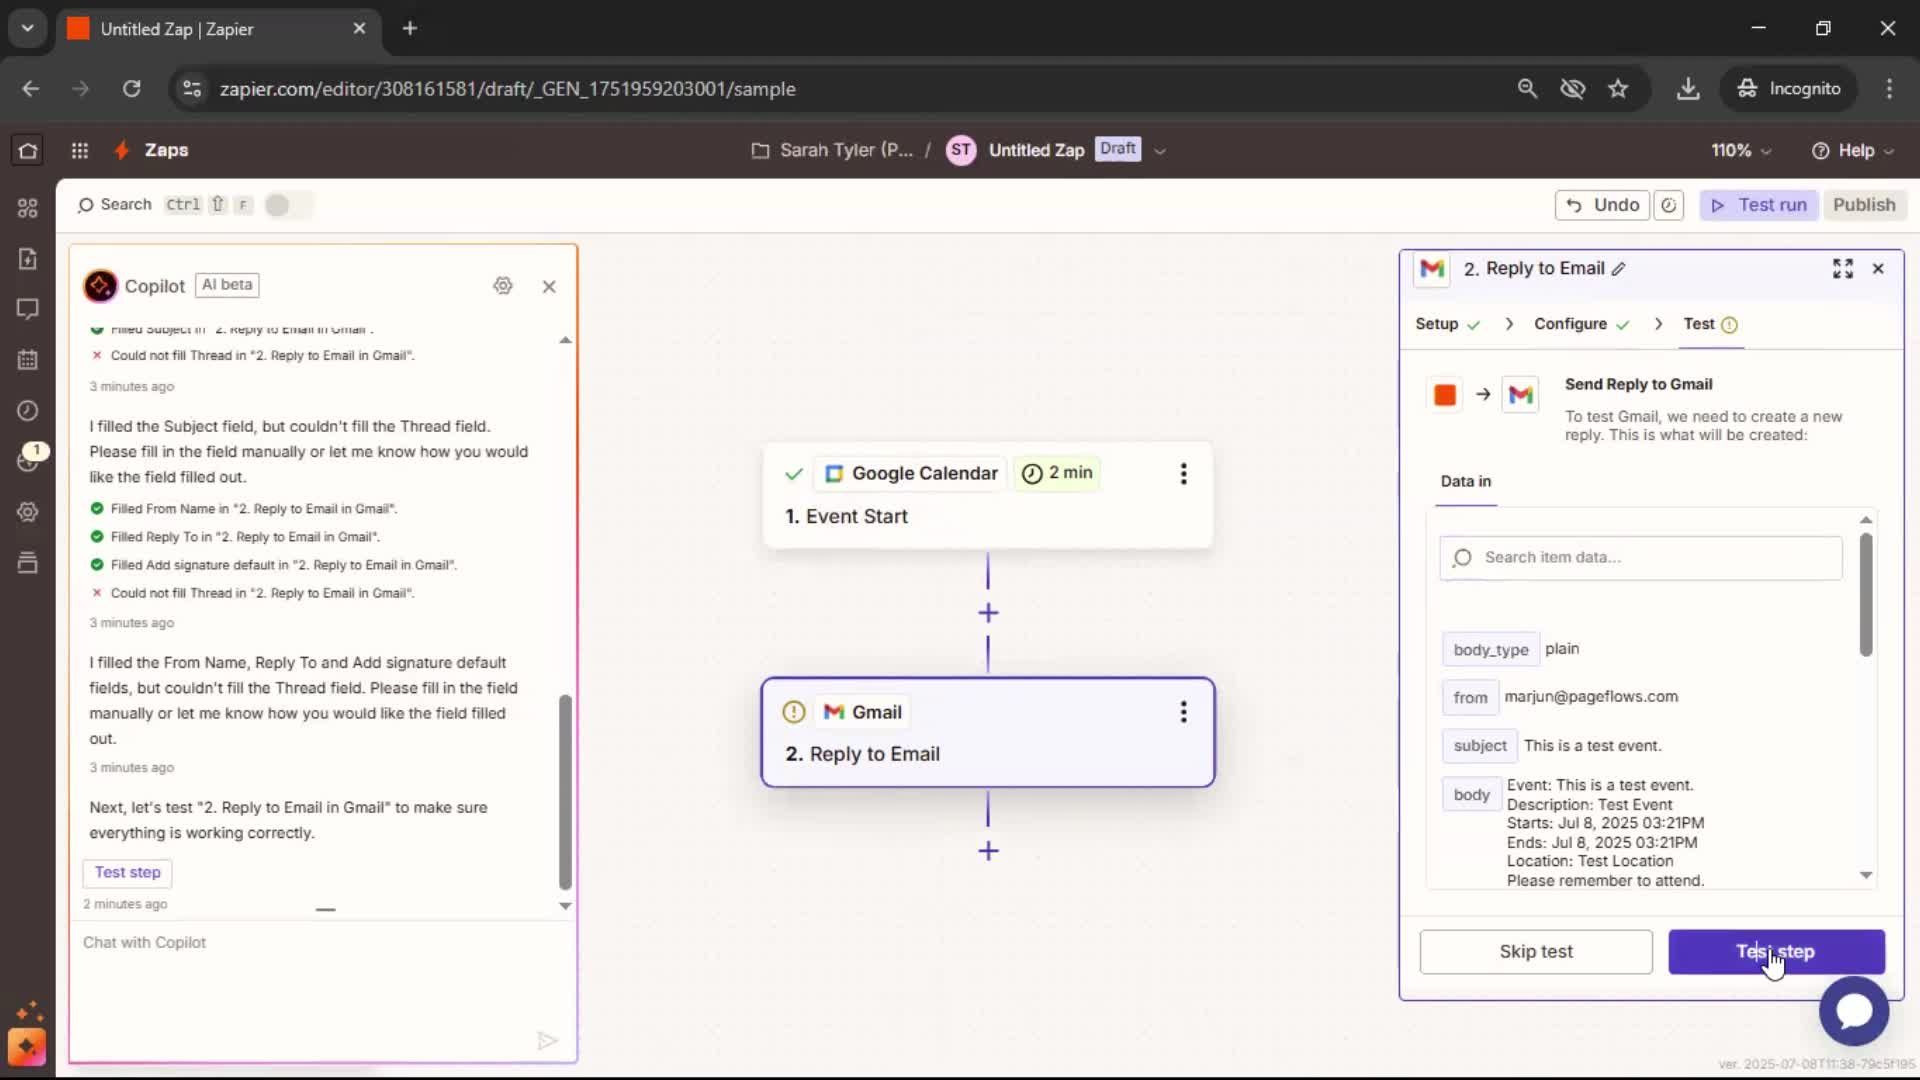1920x1080 pixels.
Task: Select the Google Calendar Event Start step
Action: click(988, 496)
